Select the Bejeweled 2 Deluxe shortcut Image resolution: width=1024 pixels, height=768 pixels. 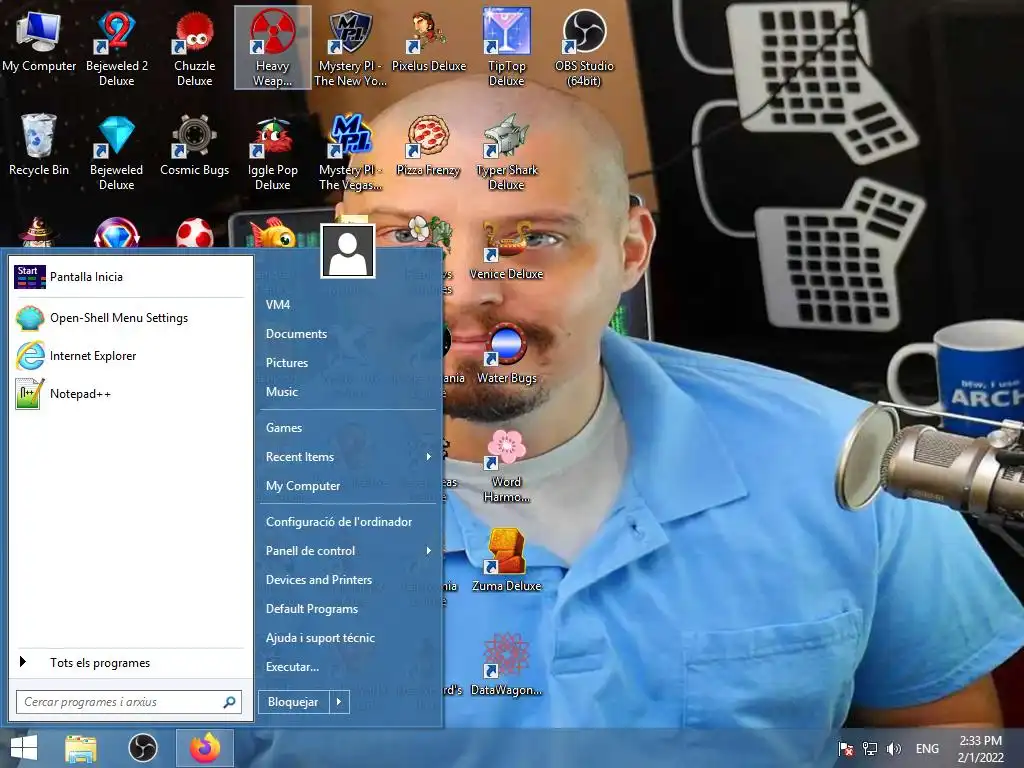pyautogui.click(x=116, y=48)
